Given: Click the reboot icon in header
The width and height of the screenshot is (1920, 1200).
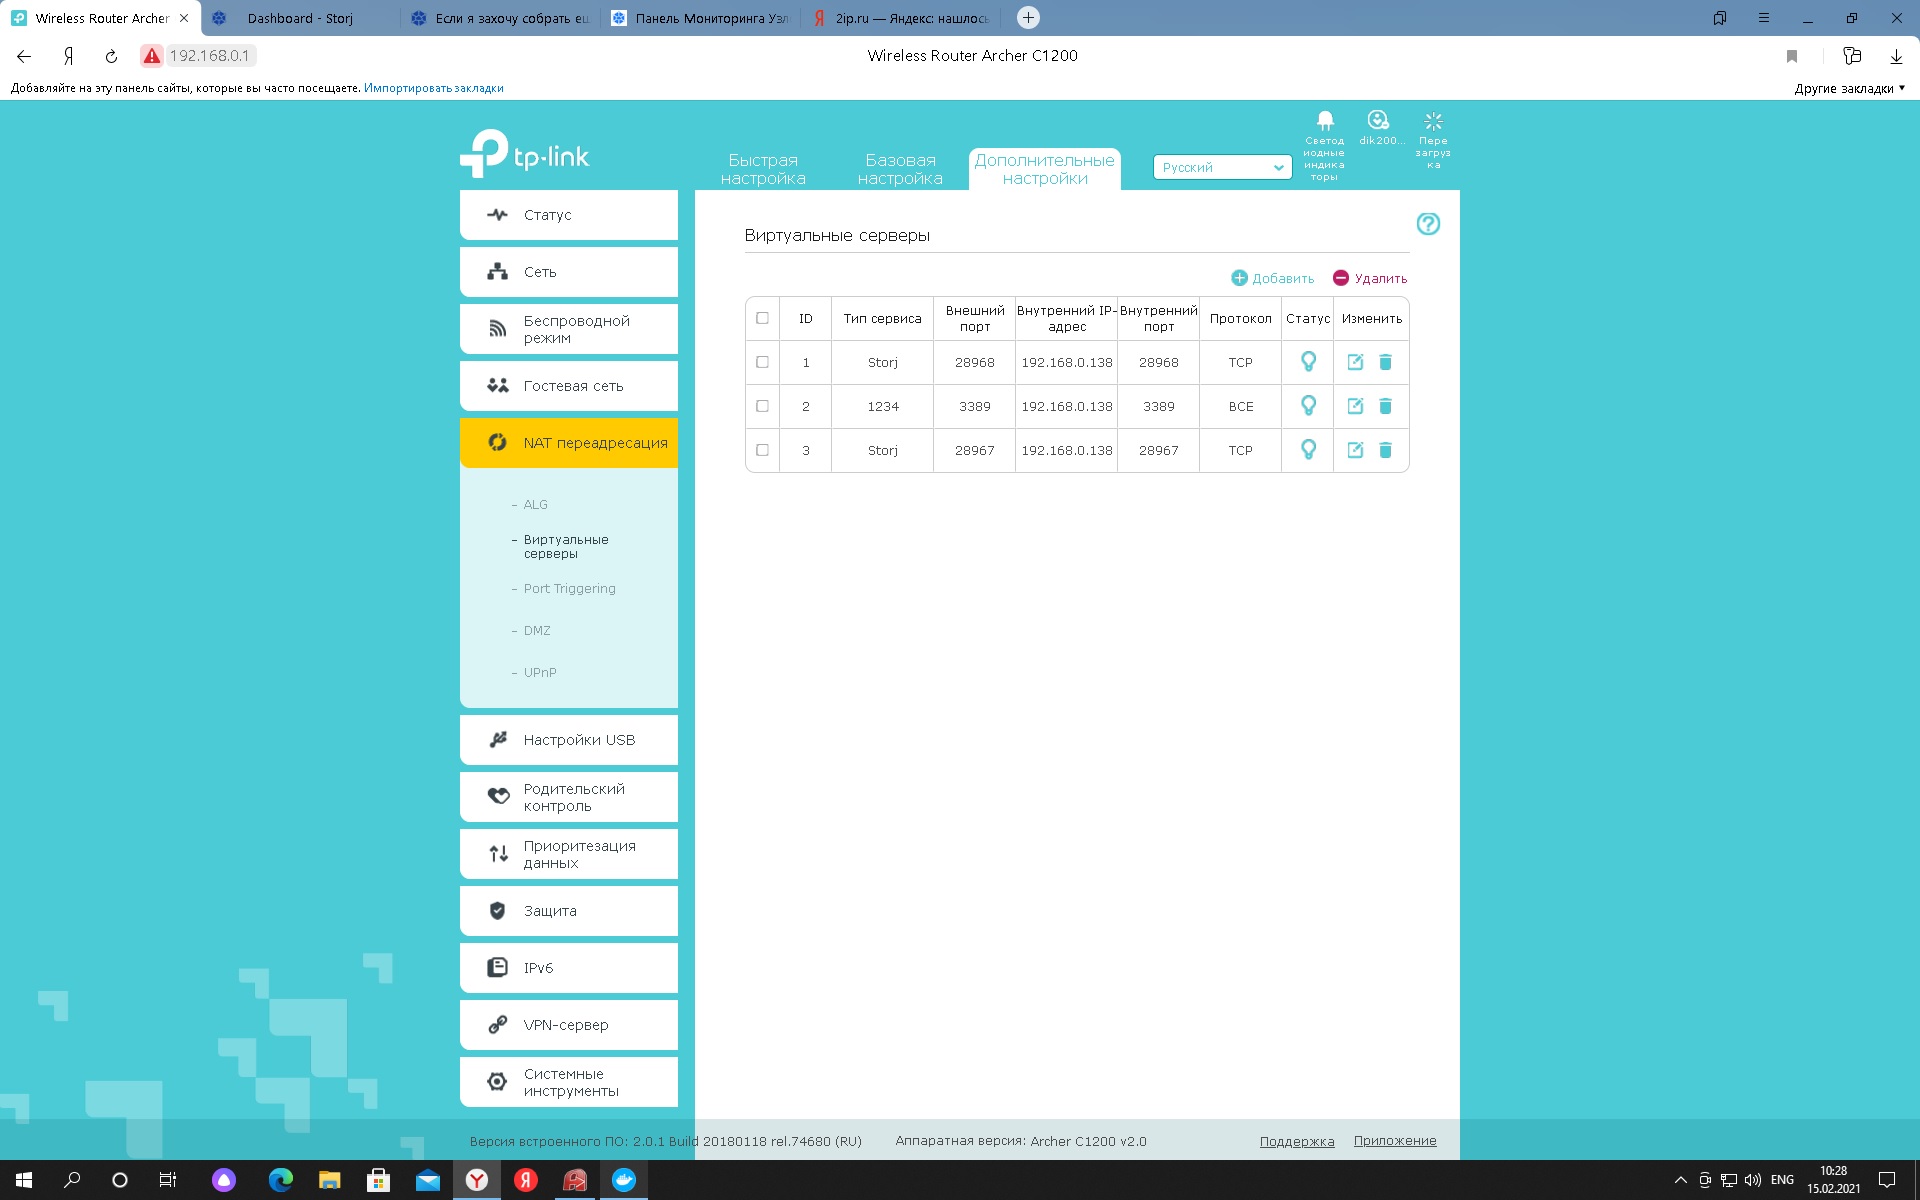Looking at the screenshot, I should [1432, 122].
